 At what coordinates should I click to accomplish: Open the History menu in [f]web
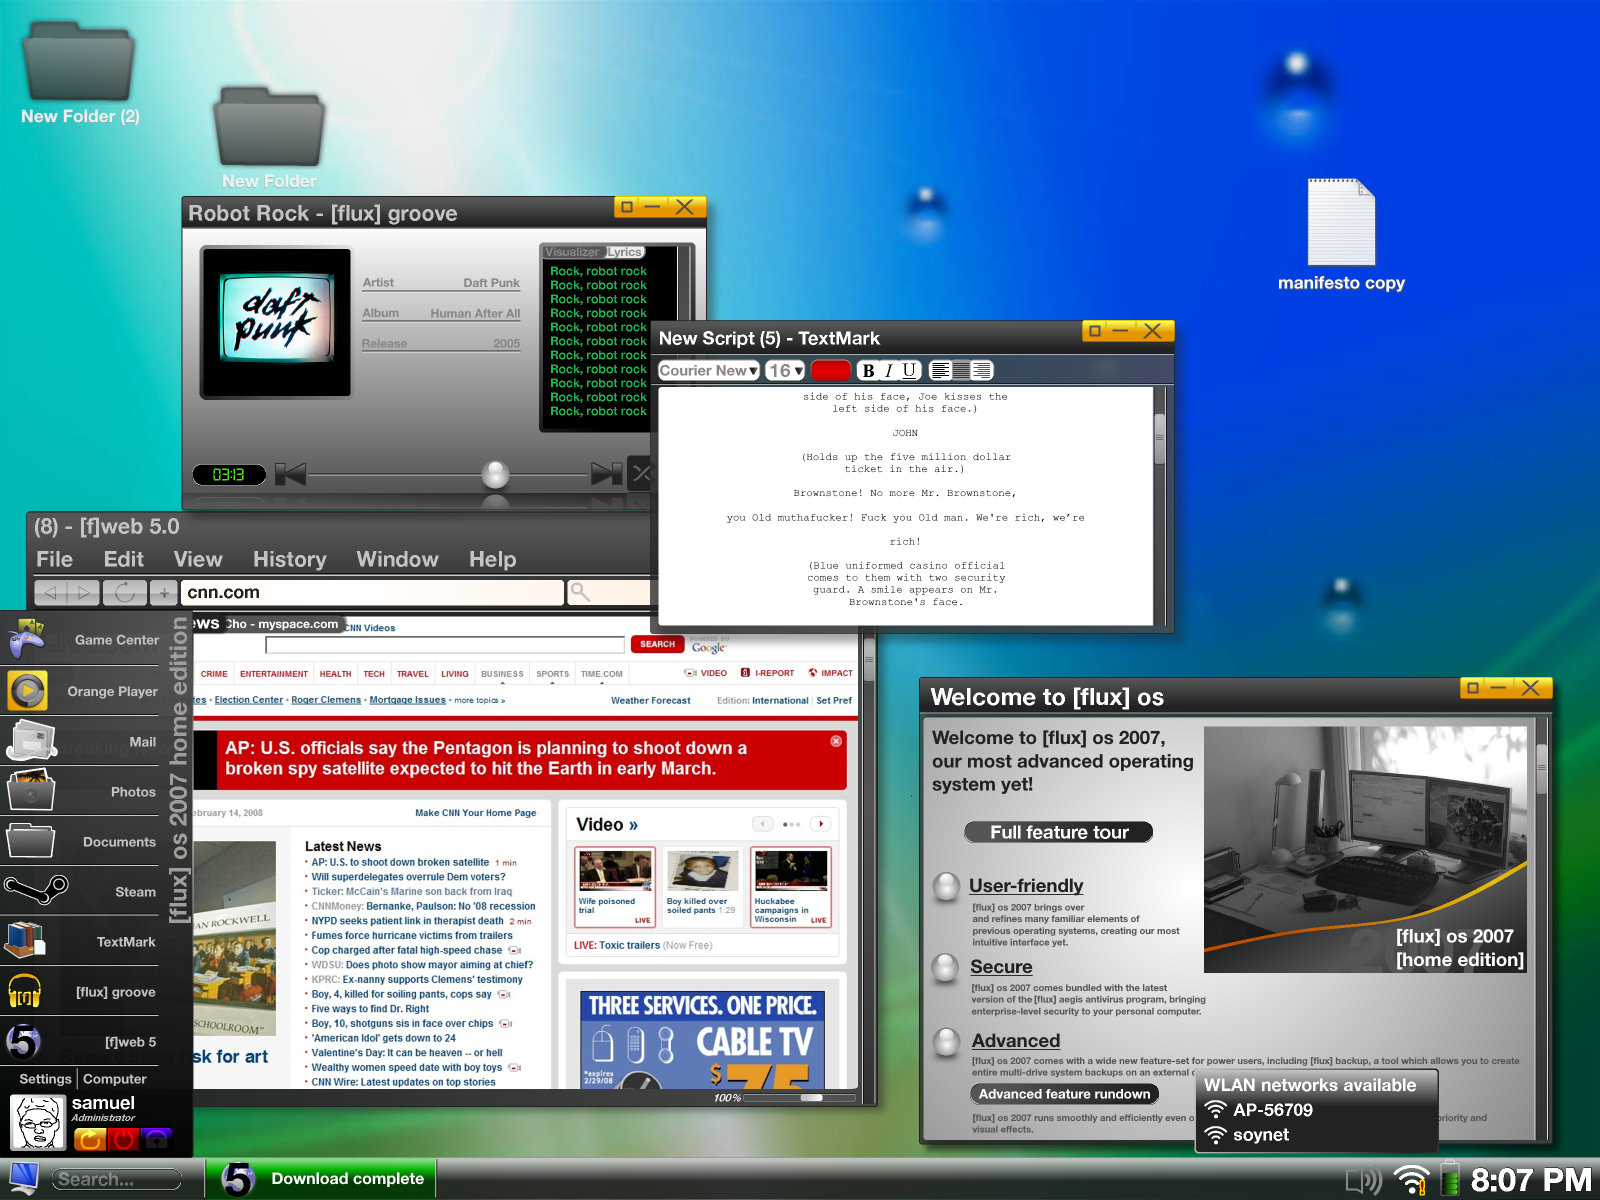290,560
